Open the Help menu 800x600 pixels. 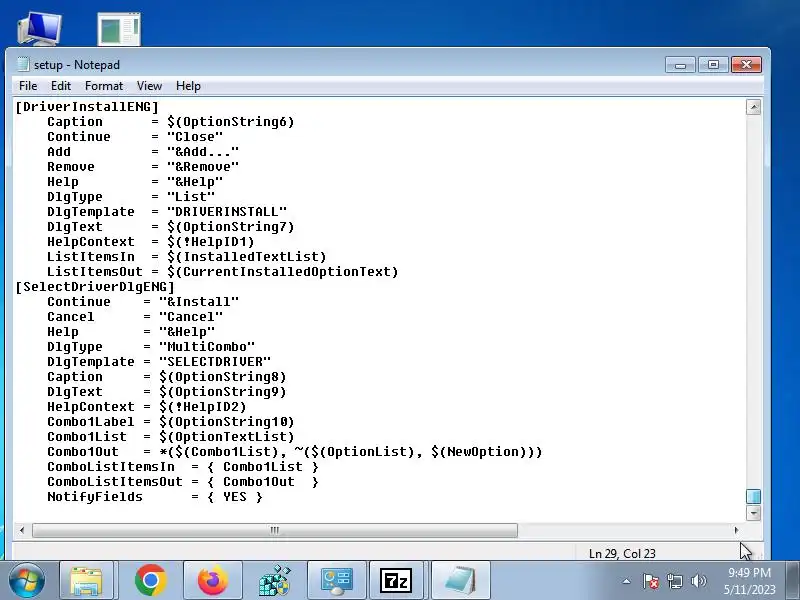click(x=188, y=86)
